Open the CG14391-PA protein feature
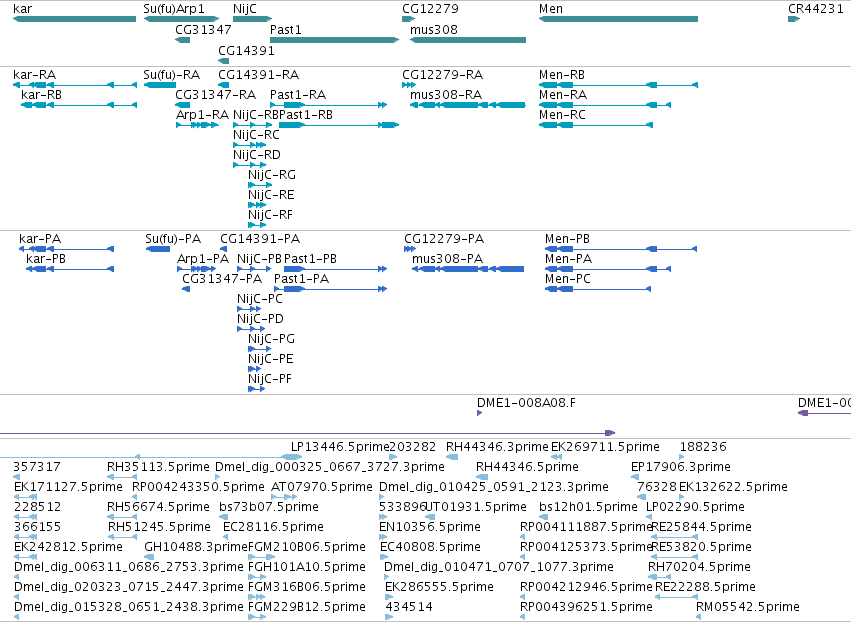The image size is (851, 622). pyautogui.click(x=223, y=249)
